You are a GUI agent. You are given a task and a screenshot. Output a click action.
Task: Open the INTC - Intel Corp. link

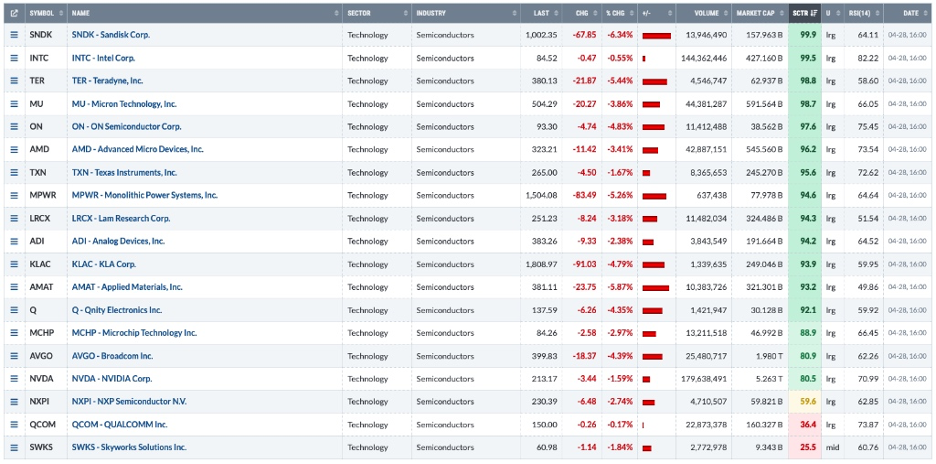(x=103, y=58)
